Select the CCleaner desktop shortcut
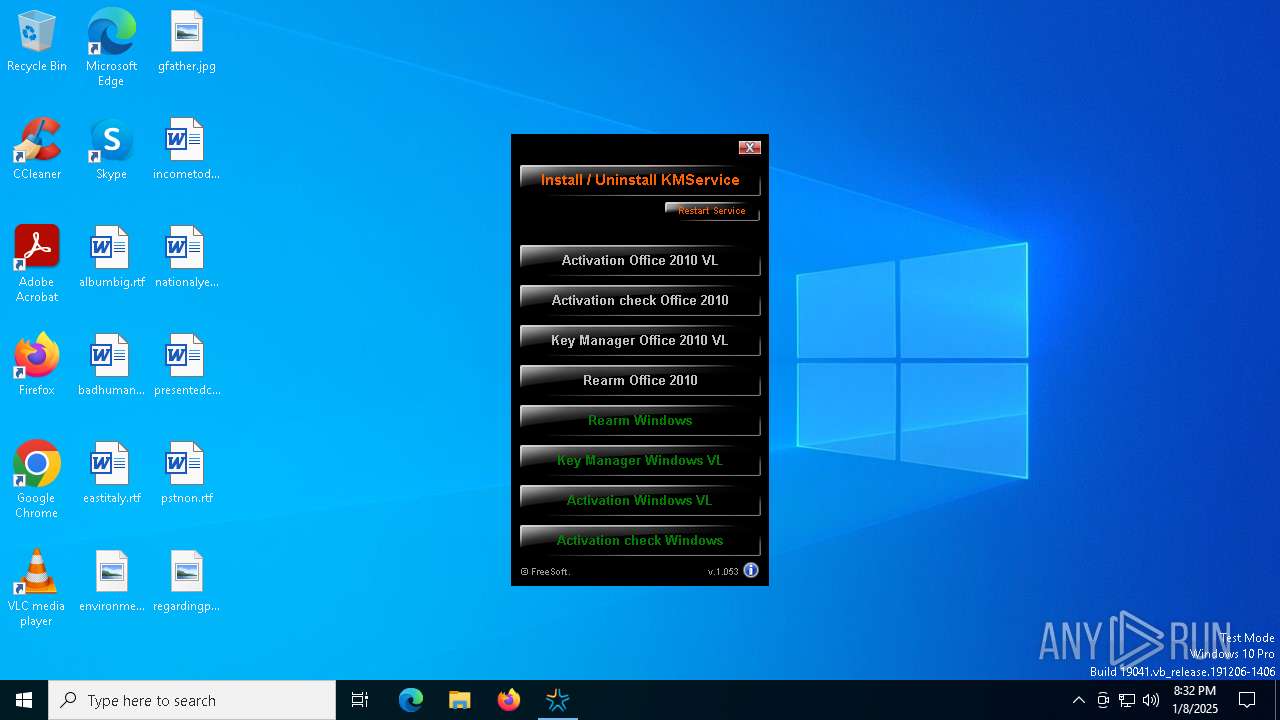The width and height of the screenshot is (1280, 720). click(x=37, y=150)
